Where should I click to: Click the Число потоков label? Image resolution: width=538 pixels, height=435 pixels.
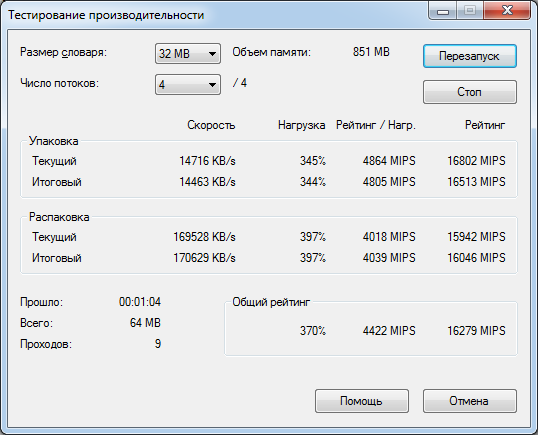tap(59, 83)
